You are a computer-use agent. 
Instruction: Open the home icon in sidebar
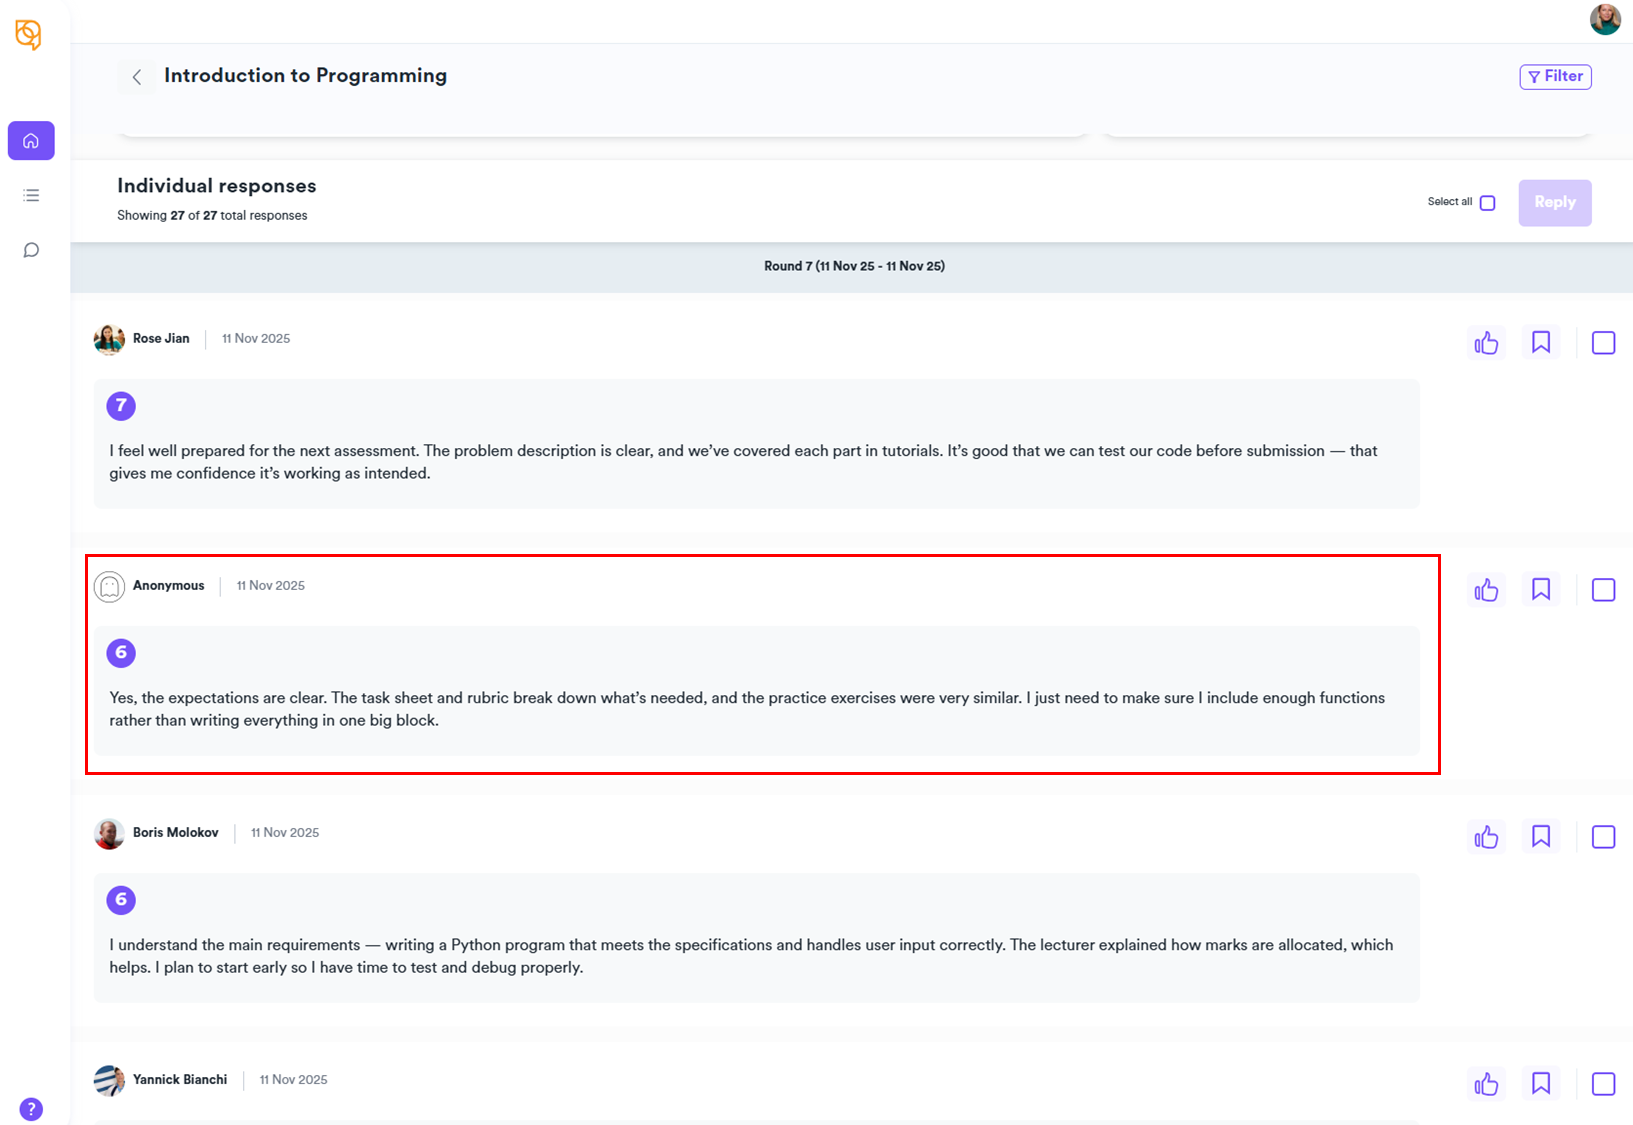[31, 141]
